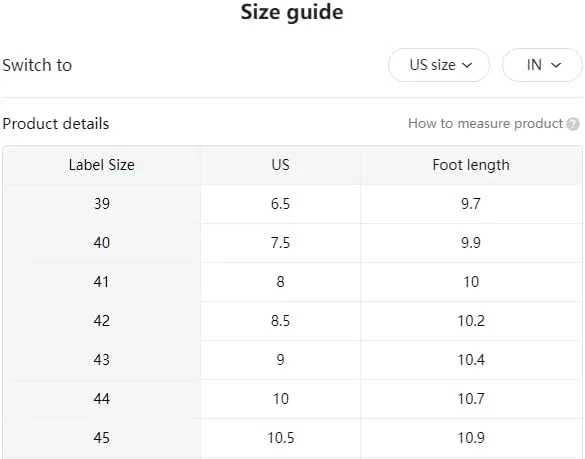The height and width of the screenshot is (459, 585).
Task: Open How to measure product link
Action: point(485,124)
